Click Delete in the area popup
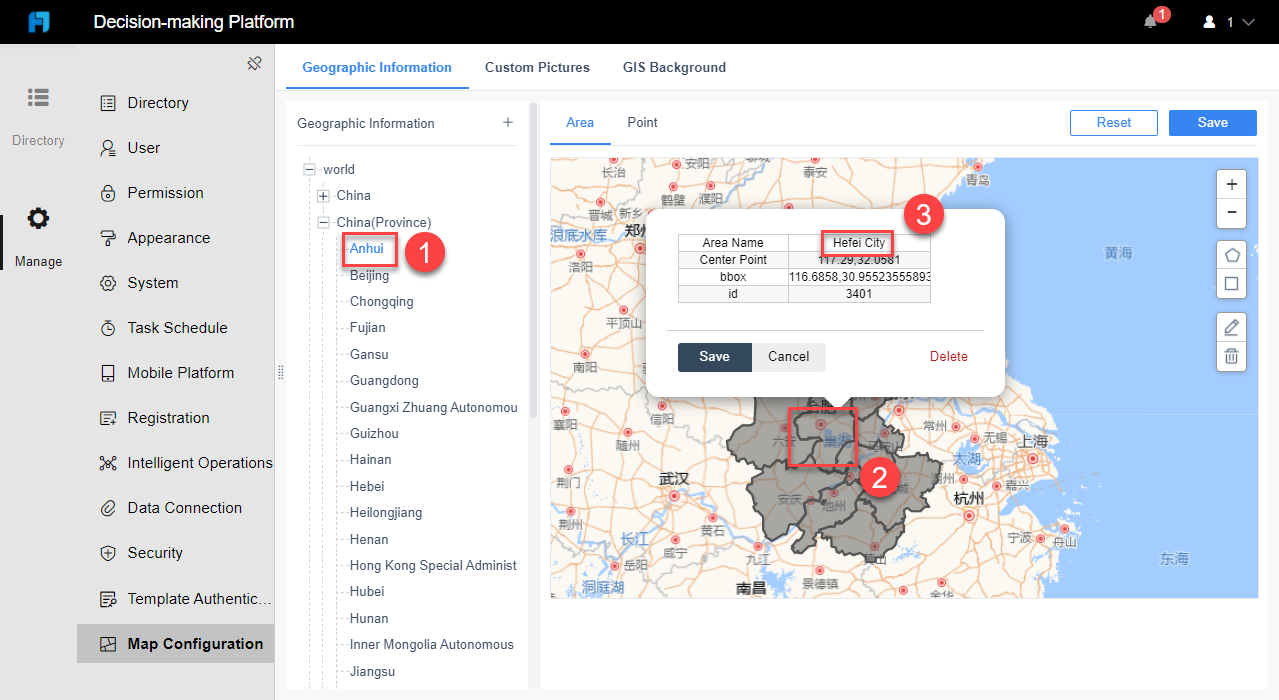This screenshot has height=700, width=1279. click(x=949, y=357)
